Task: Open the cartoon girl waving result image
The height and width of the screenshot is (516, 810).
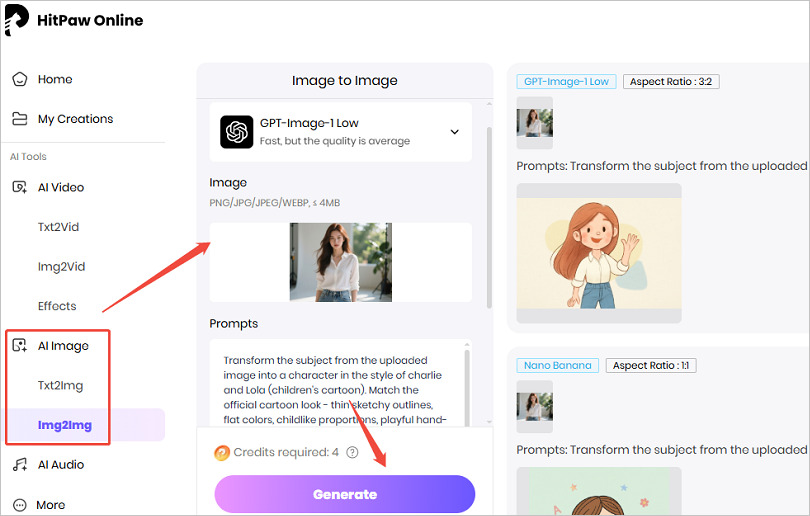Action: (599, 253)
